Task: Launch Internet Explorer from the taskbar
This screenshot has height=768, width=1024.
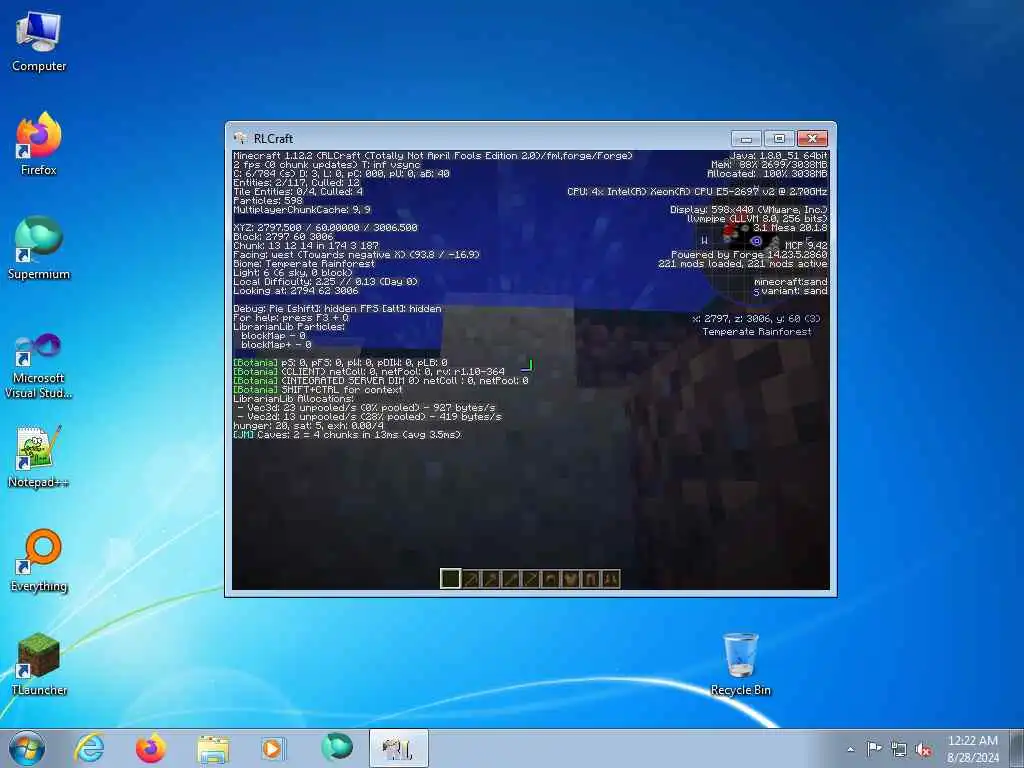Action: click(x=89, y=748)
